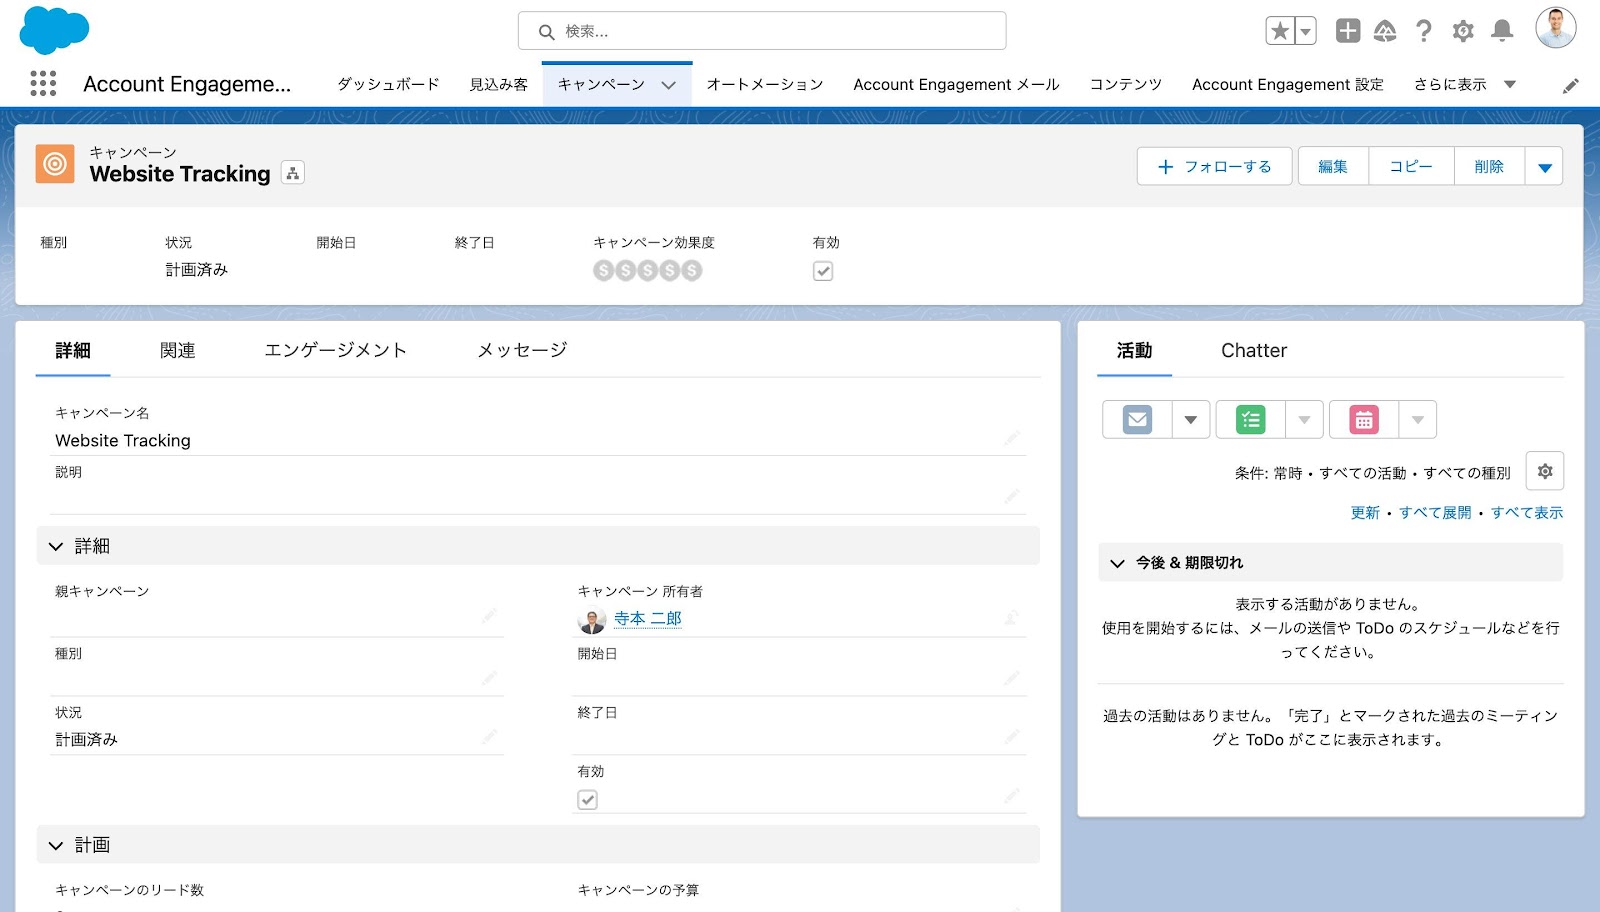Edit the 終了日 field pencil icon
Screen dimensions: 1600x912
(1012, 737)
